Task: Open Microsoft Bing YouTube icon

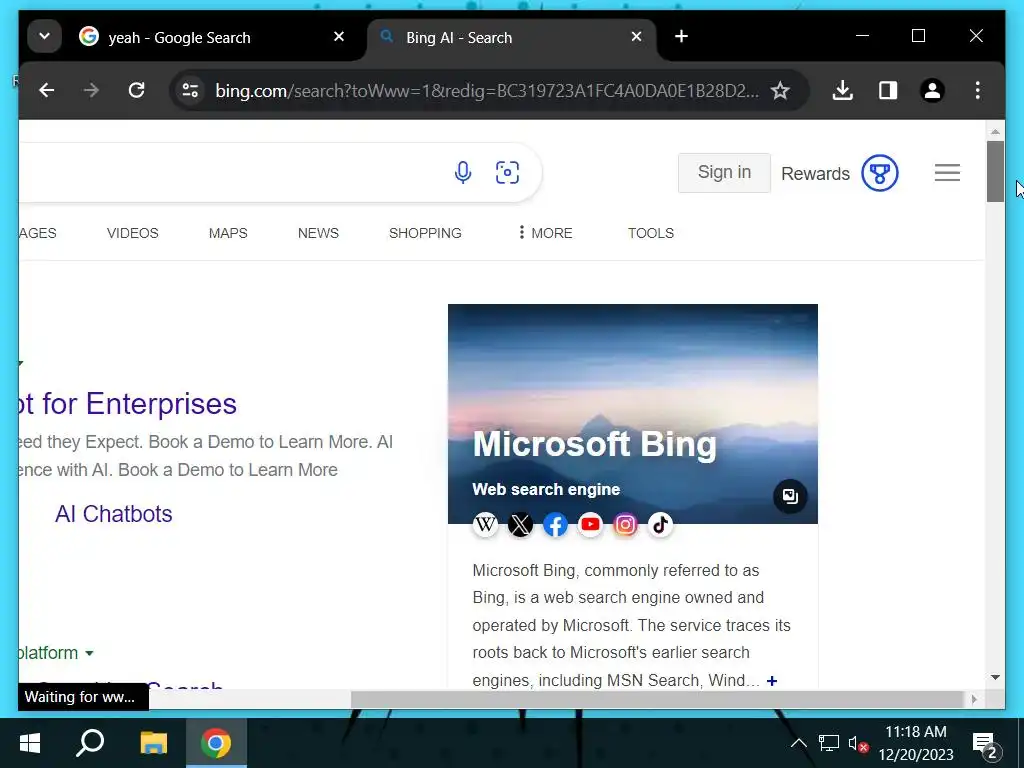Action: (590, 524)
